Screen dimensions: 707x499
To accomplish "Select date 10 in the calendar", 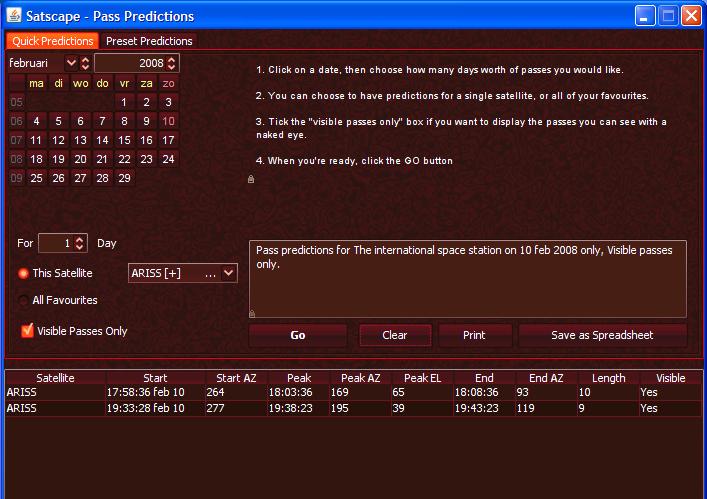I will coord(168,121).
